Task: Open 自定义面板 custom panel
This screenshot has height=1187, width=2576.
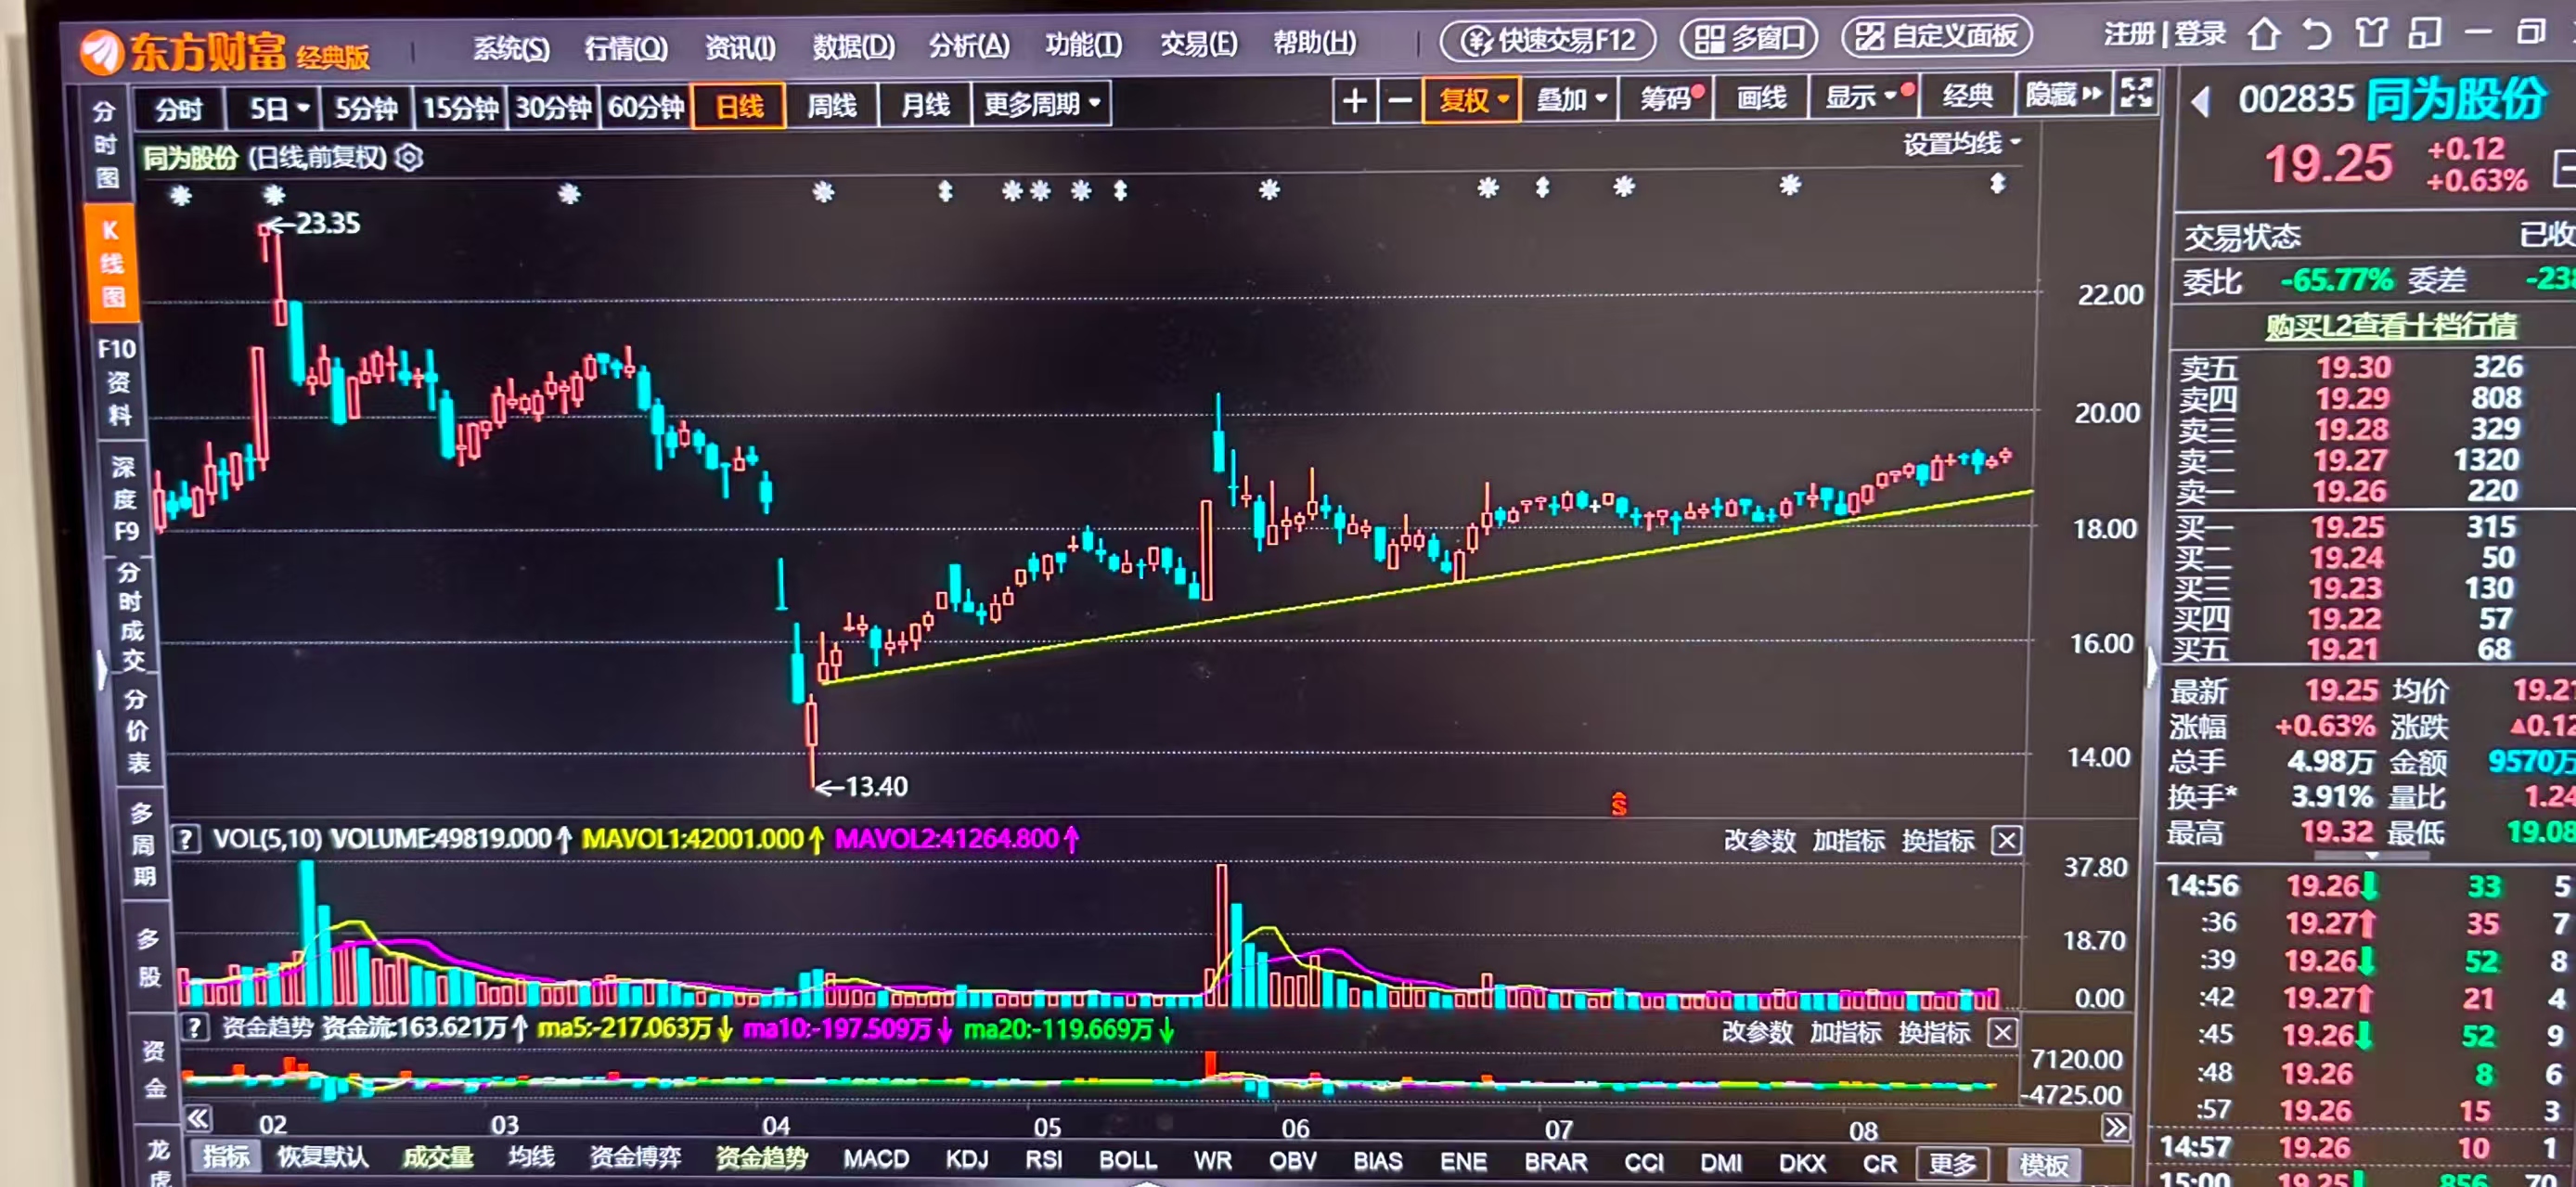Action: click(1937, 37)
